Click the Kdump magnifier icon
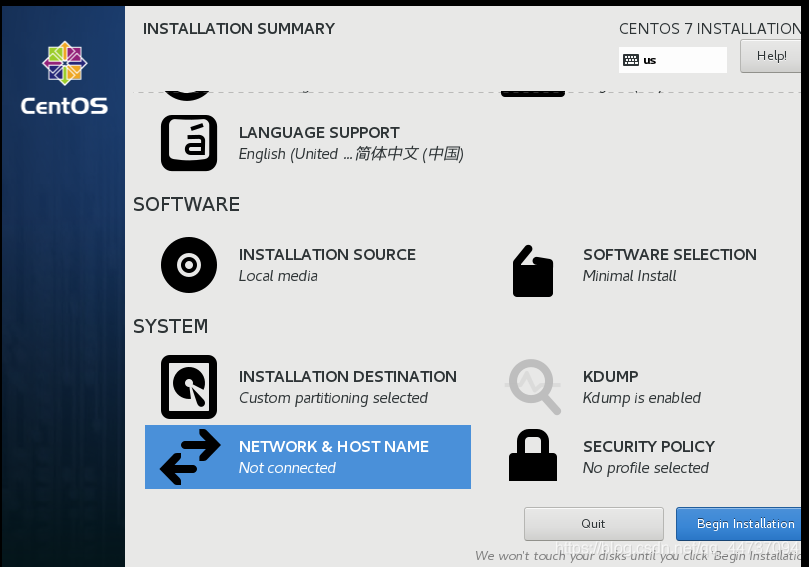 [x=533, y=387]
